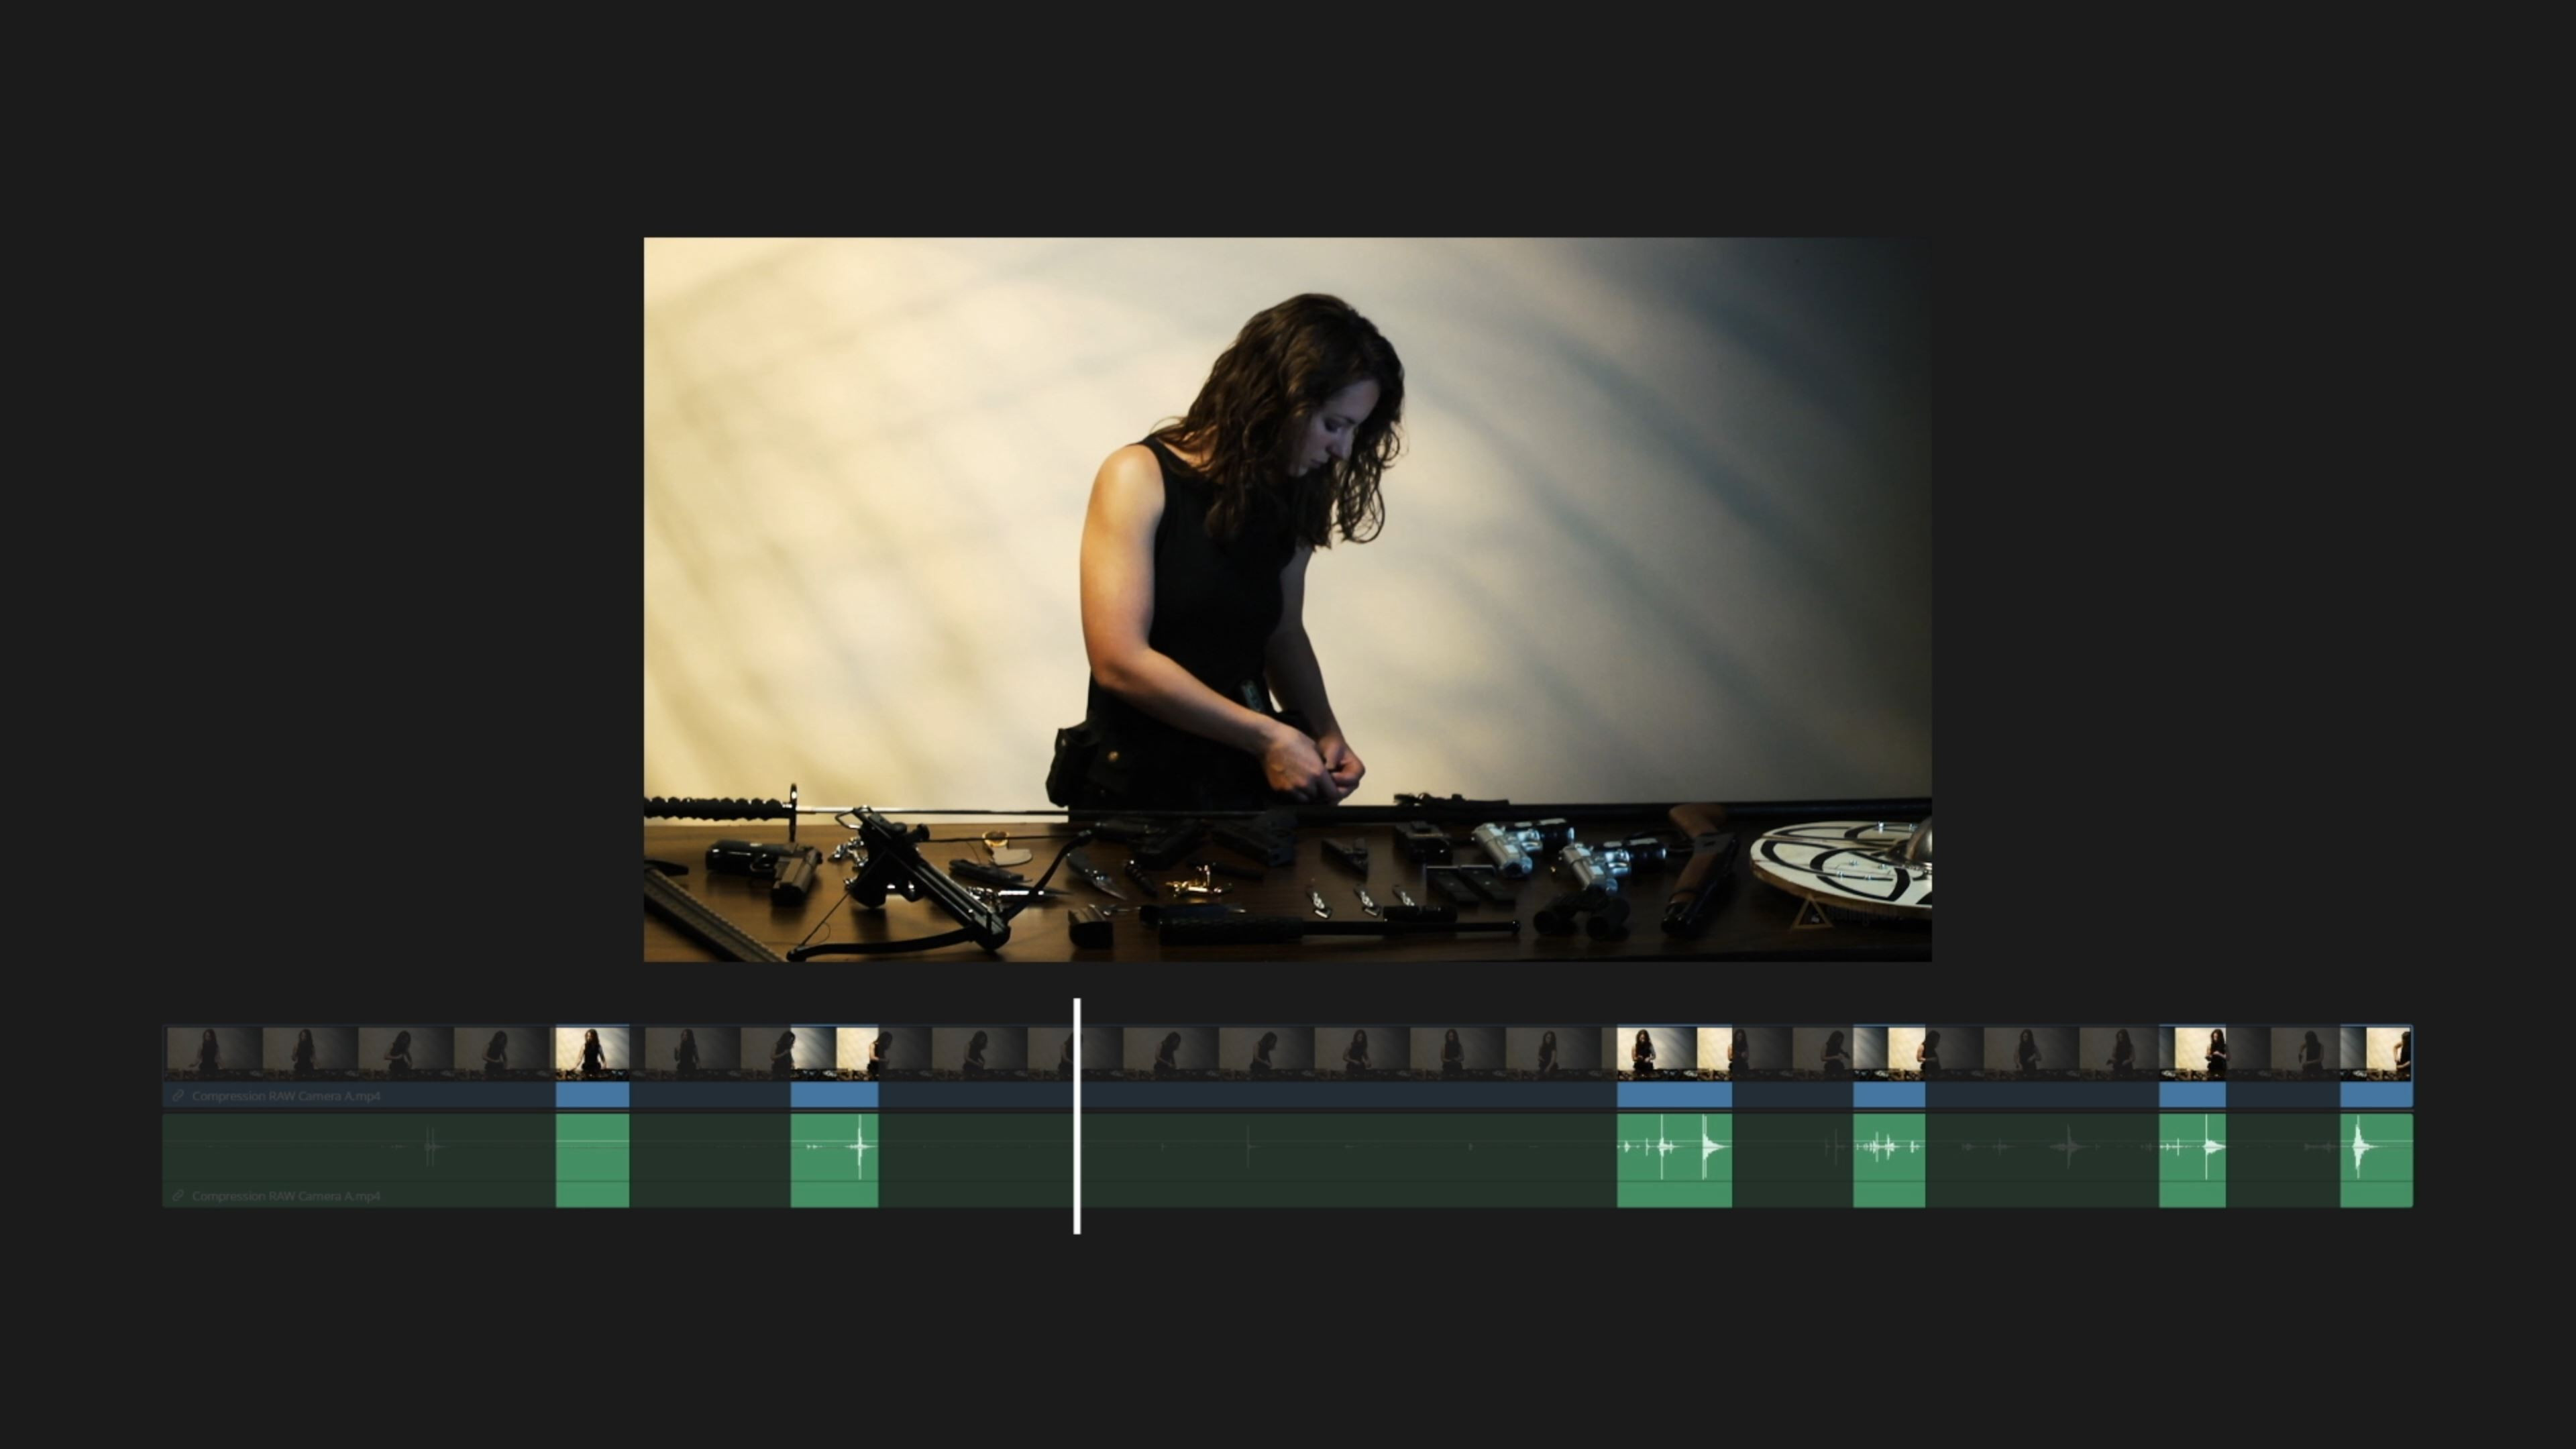Click the link icon on the video track label

(178, 1096)
